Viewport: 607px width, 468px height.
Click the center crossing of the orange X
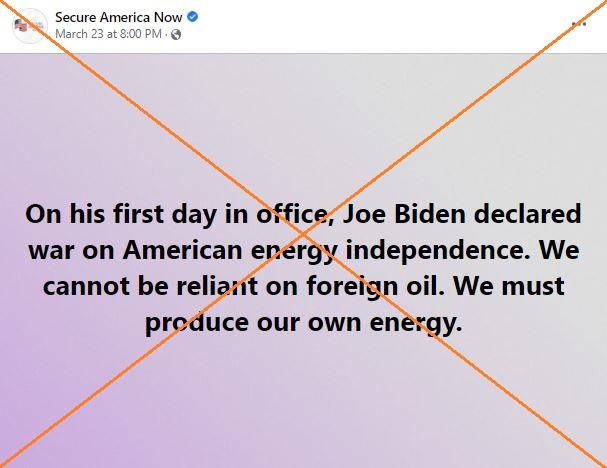pos(303,233)
